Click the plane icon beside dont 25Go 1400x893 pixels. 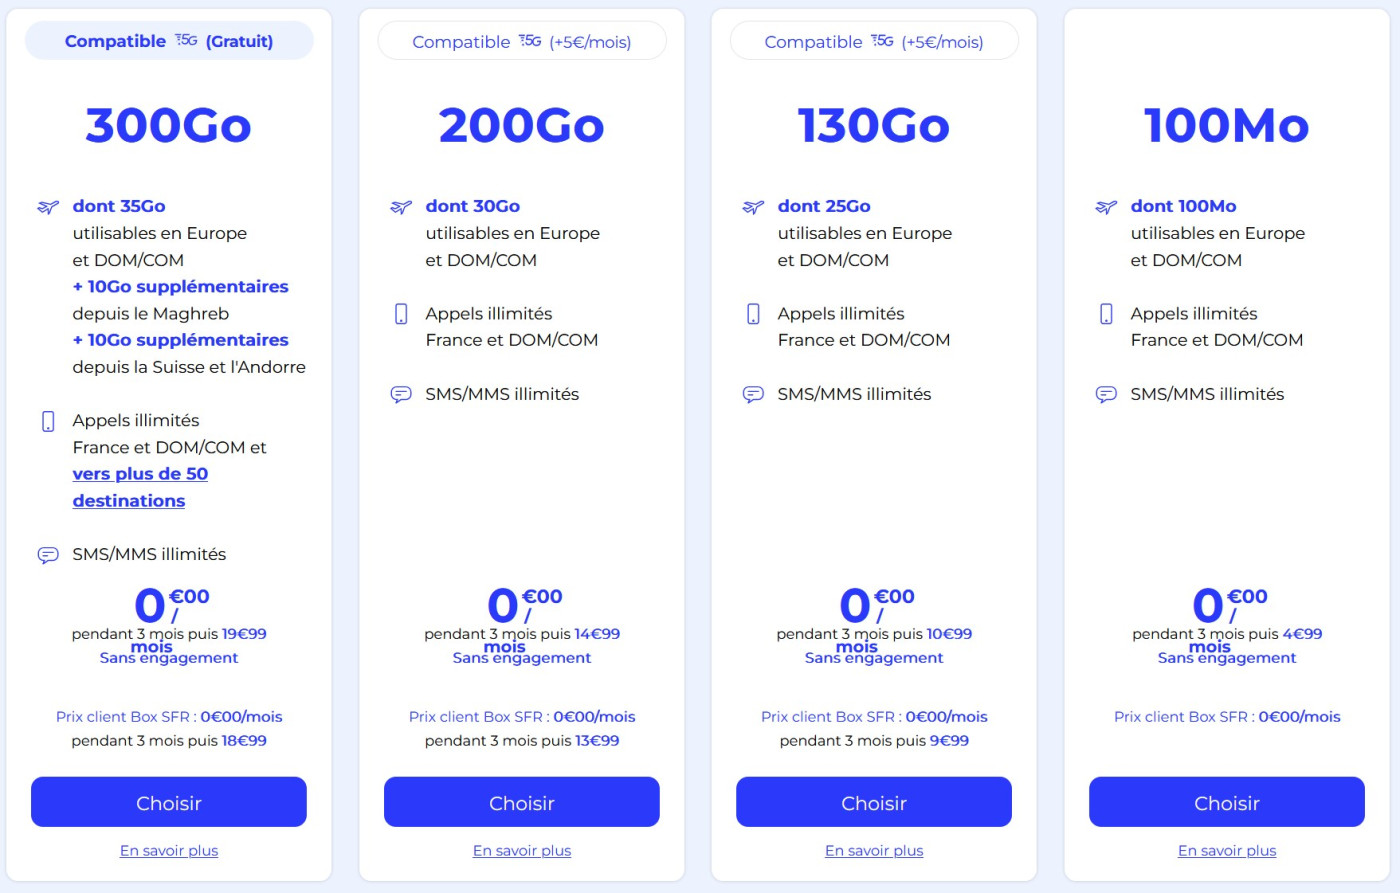(x=752, y=206)
